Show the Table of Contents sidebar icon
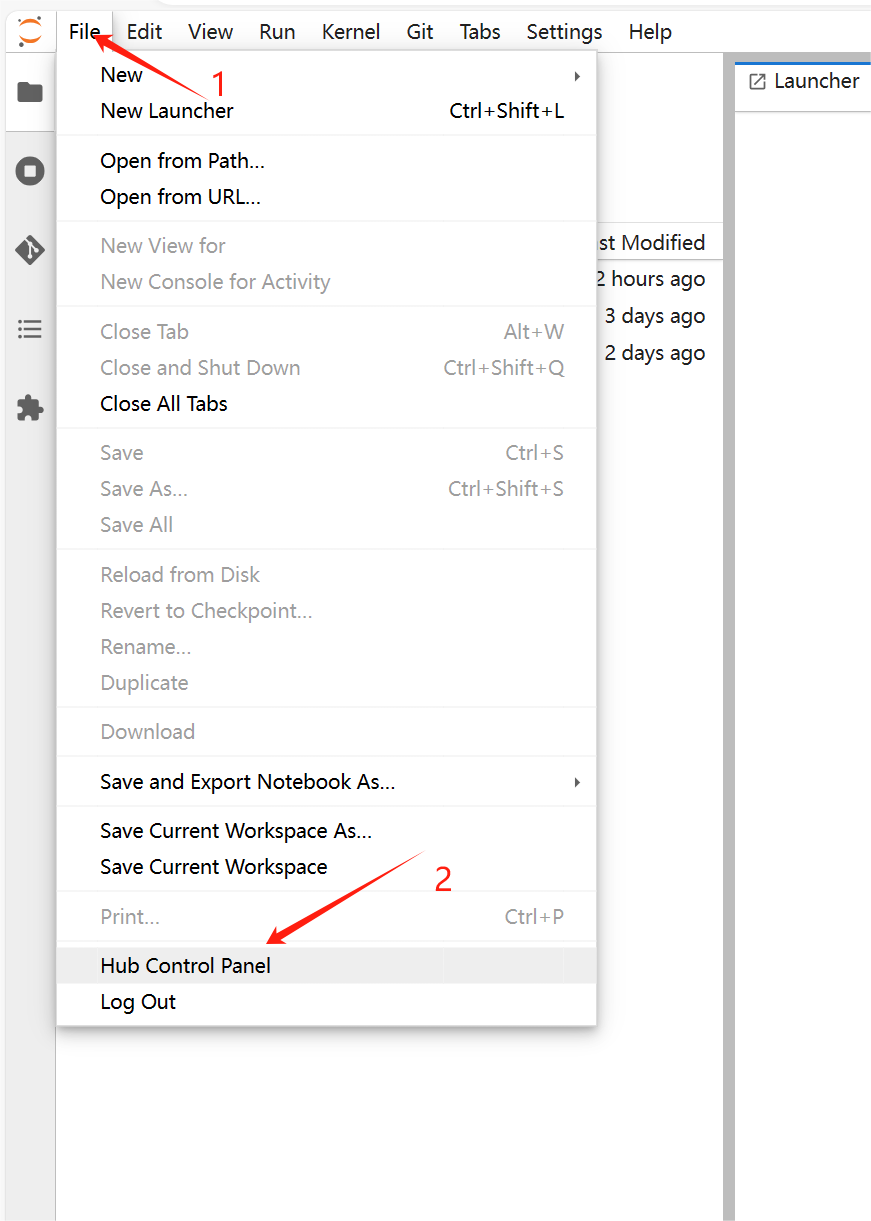The width and height of the screenshot is (871, 1221). coord(30,329)
